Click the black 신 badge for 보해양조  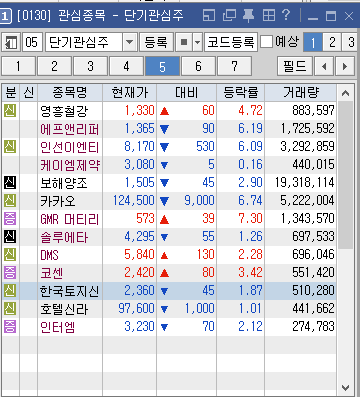[10, 182]
